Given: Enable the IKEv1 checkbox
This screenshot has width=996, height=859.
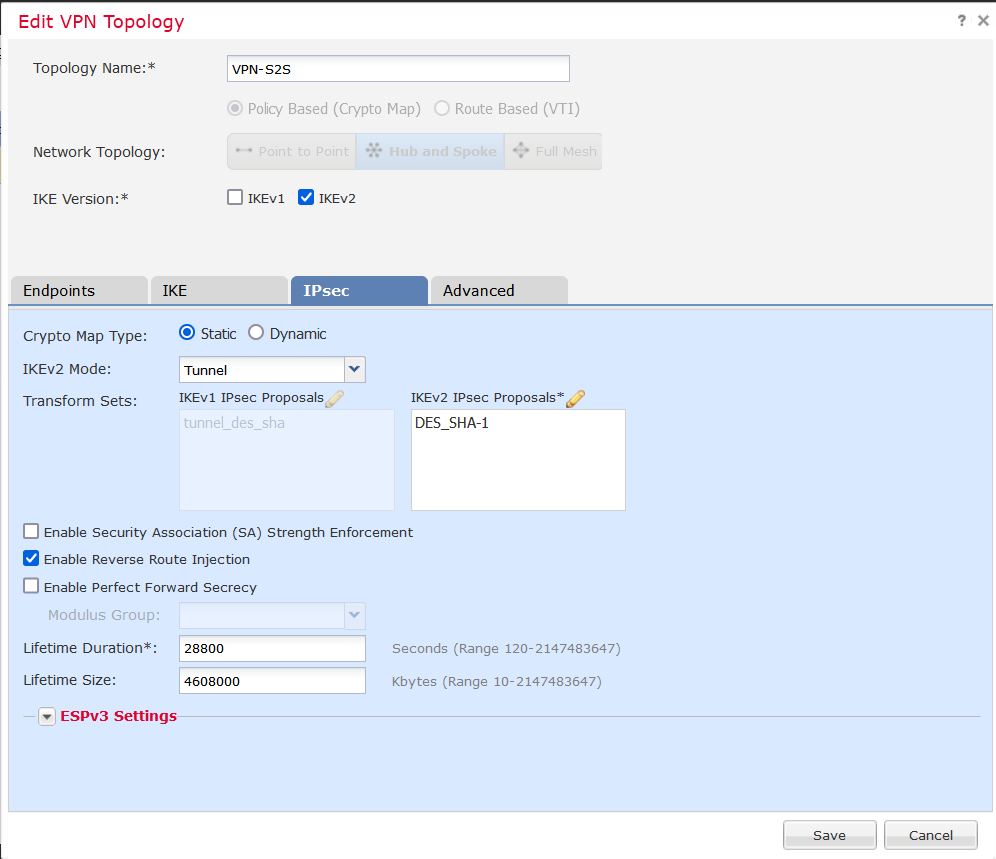Looking at the screenshot, I should coord(235,198).
